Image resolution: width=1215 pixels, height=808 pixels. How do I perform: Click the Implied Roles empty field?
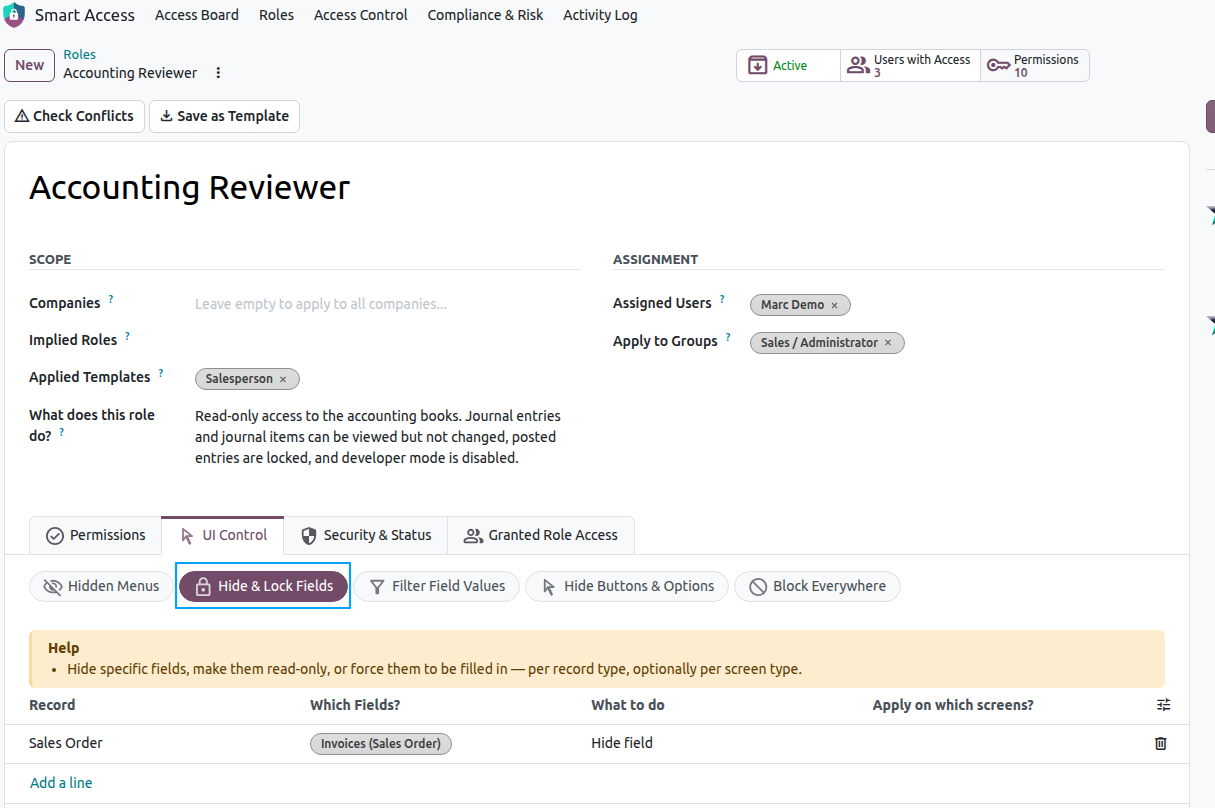click(388, 341)
